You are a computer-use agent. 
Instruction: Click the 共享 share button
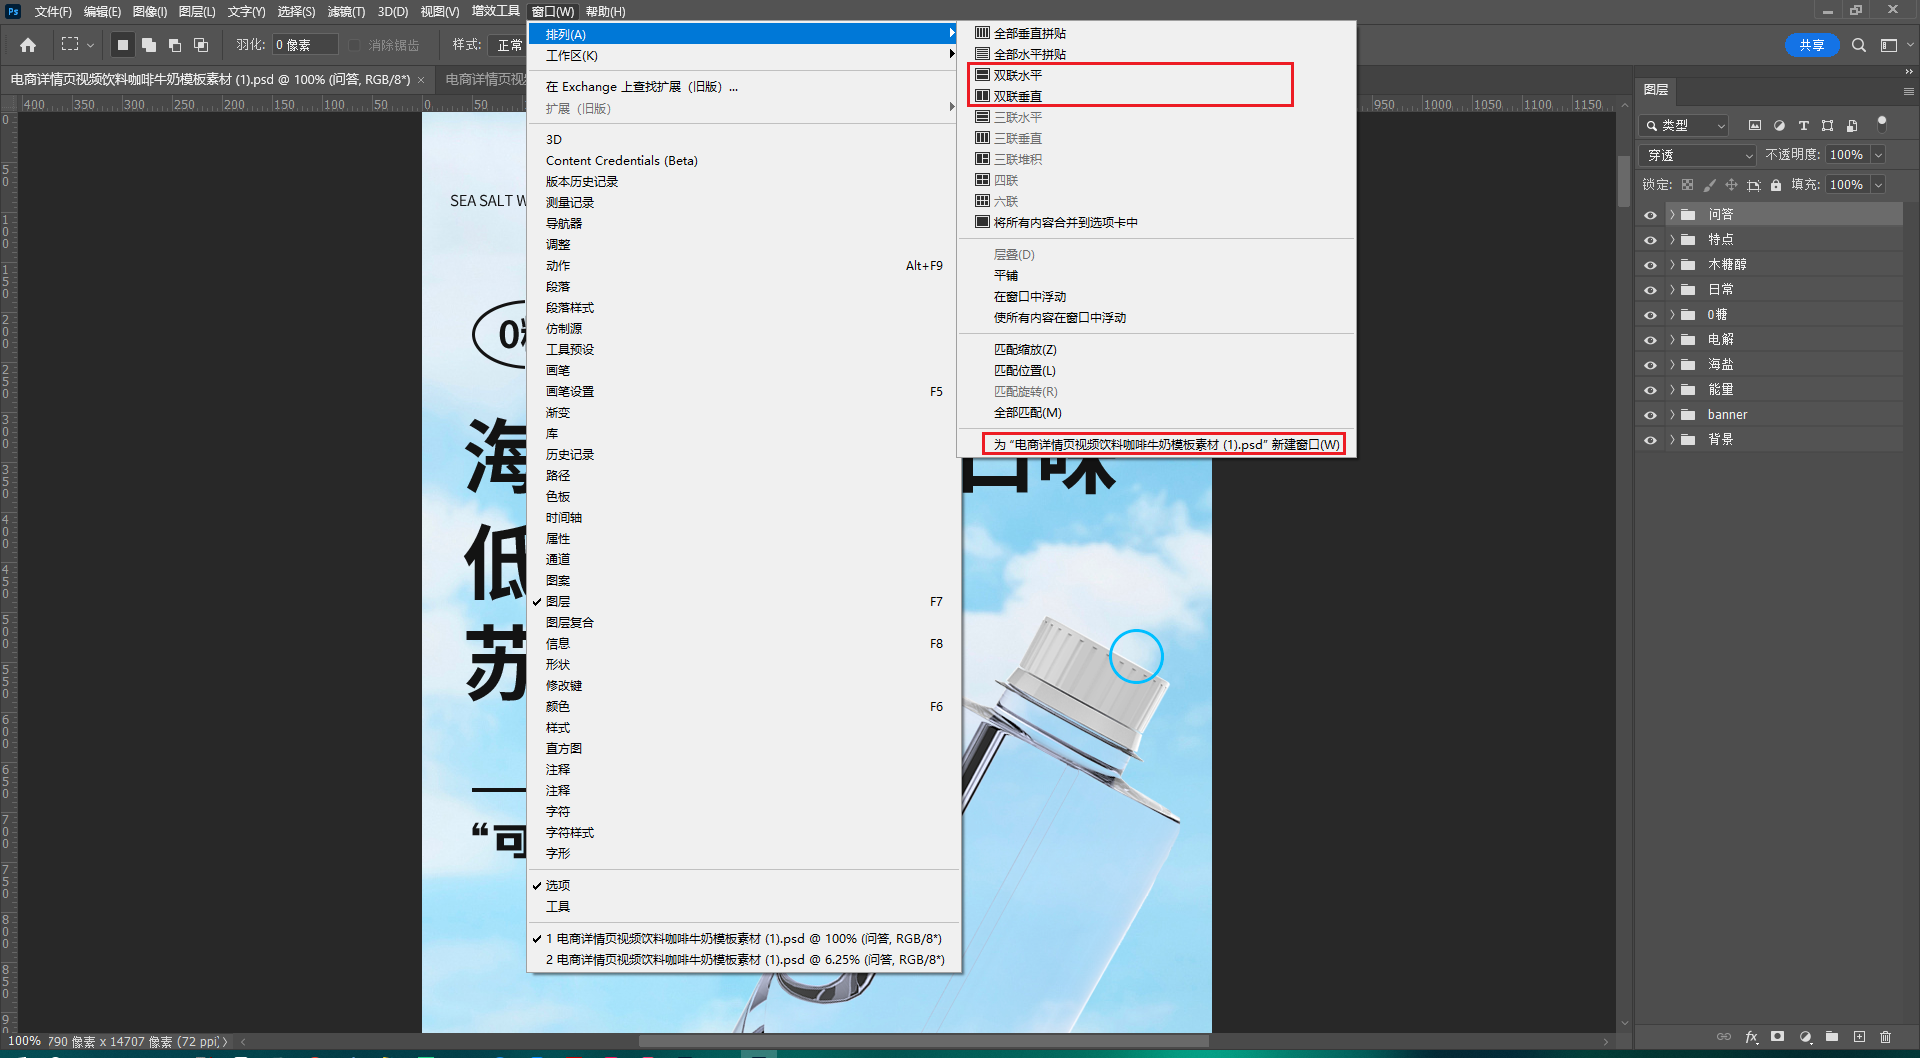pos(1812,45)
